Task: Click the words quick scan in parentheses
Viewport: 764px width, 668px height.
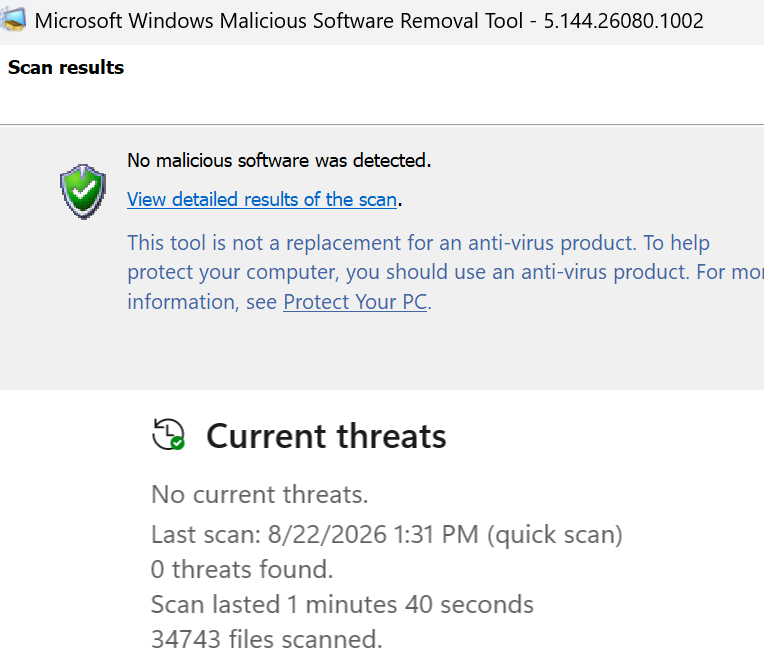Action: 555,535
